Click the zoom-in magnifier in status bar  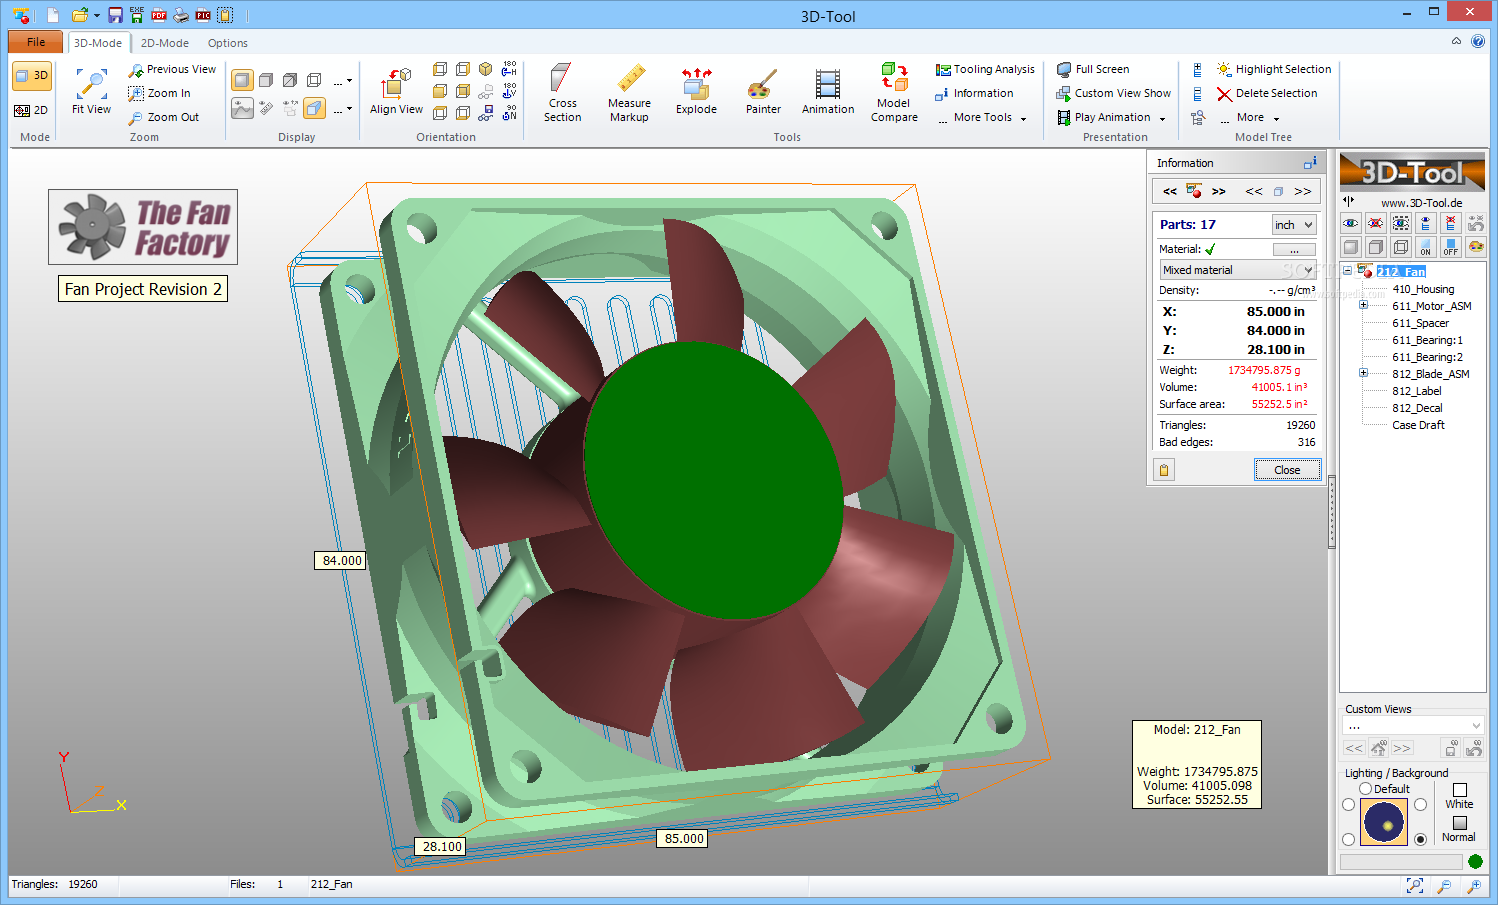tap(1474, 885)
